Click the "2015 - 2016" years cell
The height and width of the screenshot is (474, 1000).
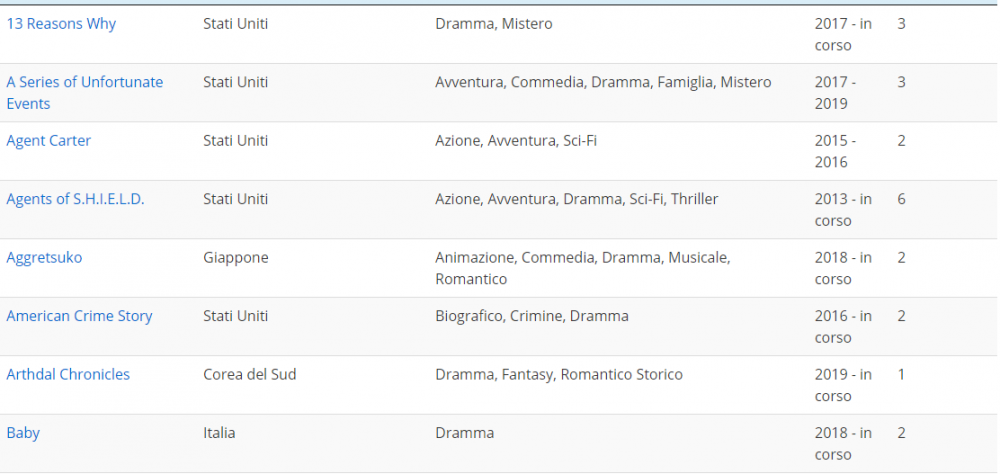pyautogui.click(x=834, y=151)
